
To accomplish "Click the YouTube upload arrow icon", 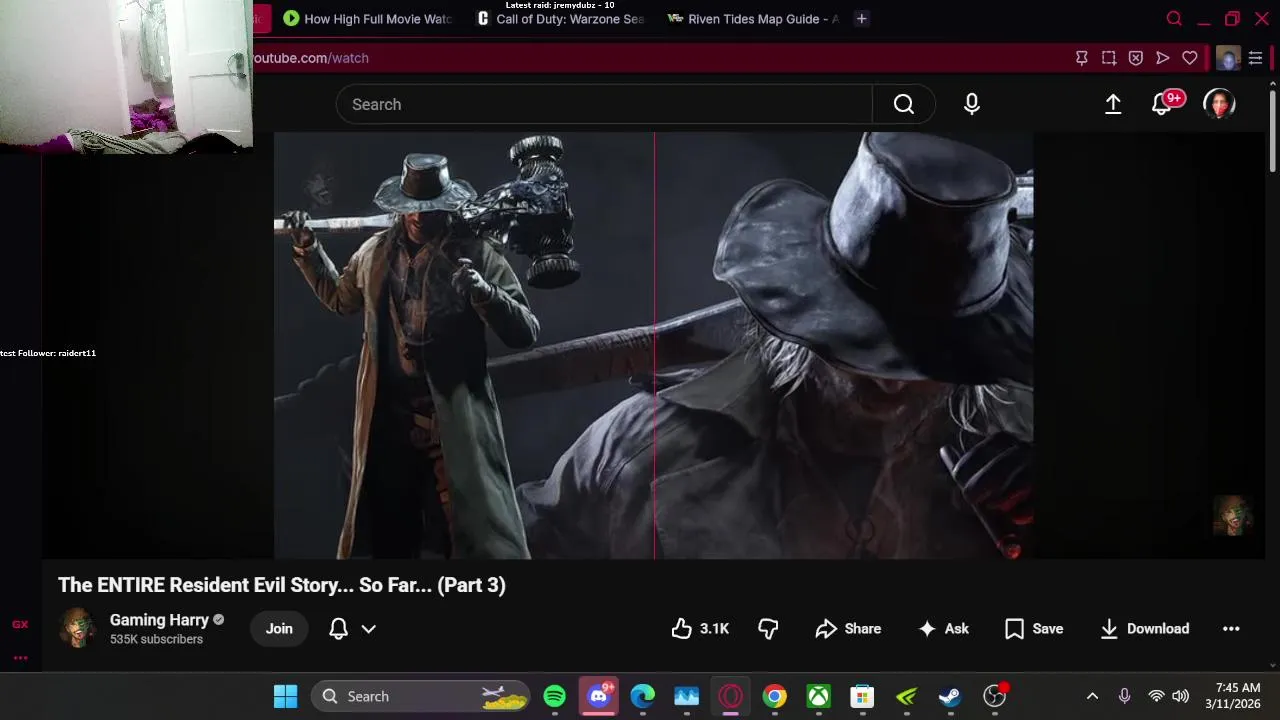I will coord(1113,104).
